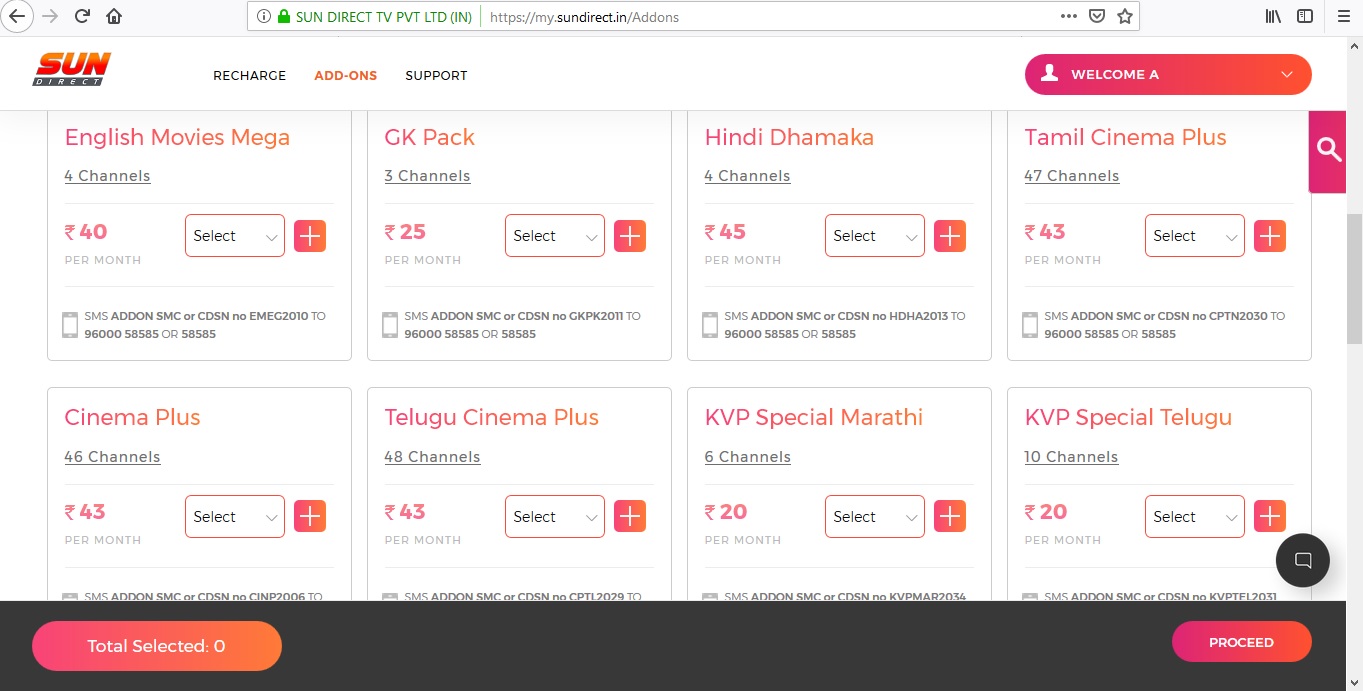
Task: View the 4 Channels link of Hindi Dhamaka
Action: (747, 176)
